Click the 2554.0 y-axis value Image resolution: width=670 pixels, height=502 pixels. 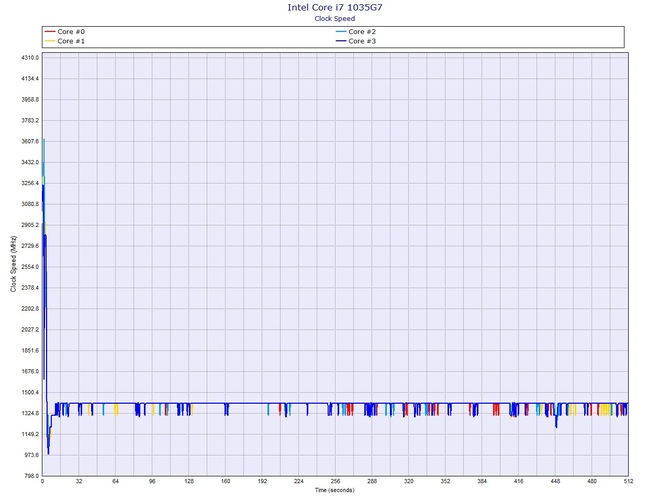[x=30, y=267]
